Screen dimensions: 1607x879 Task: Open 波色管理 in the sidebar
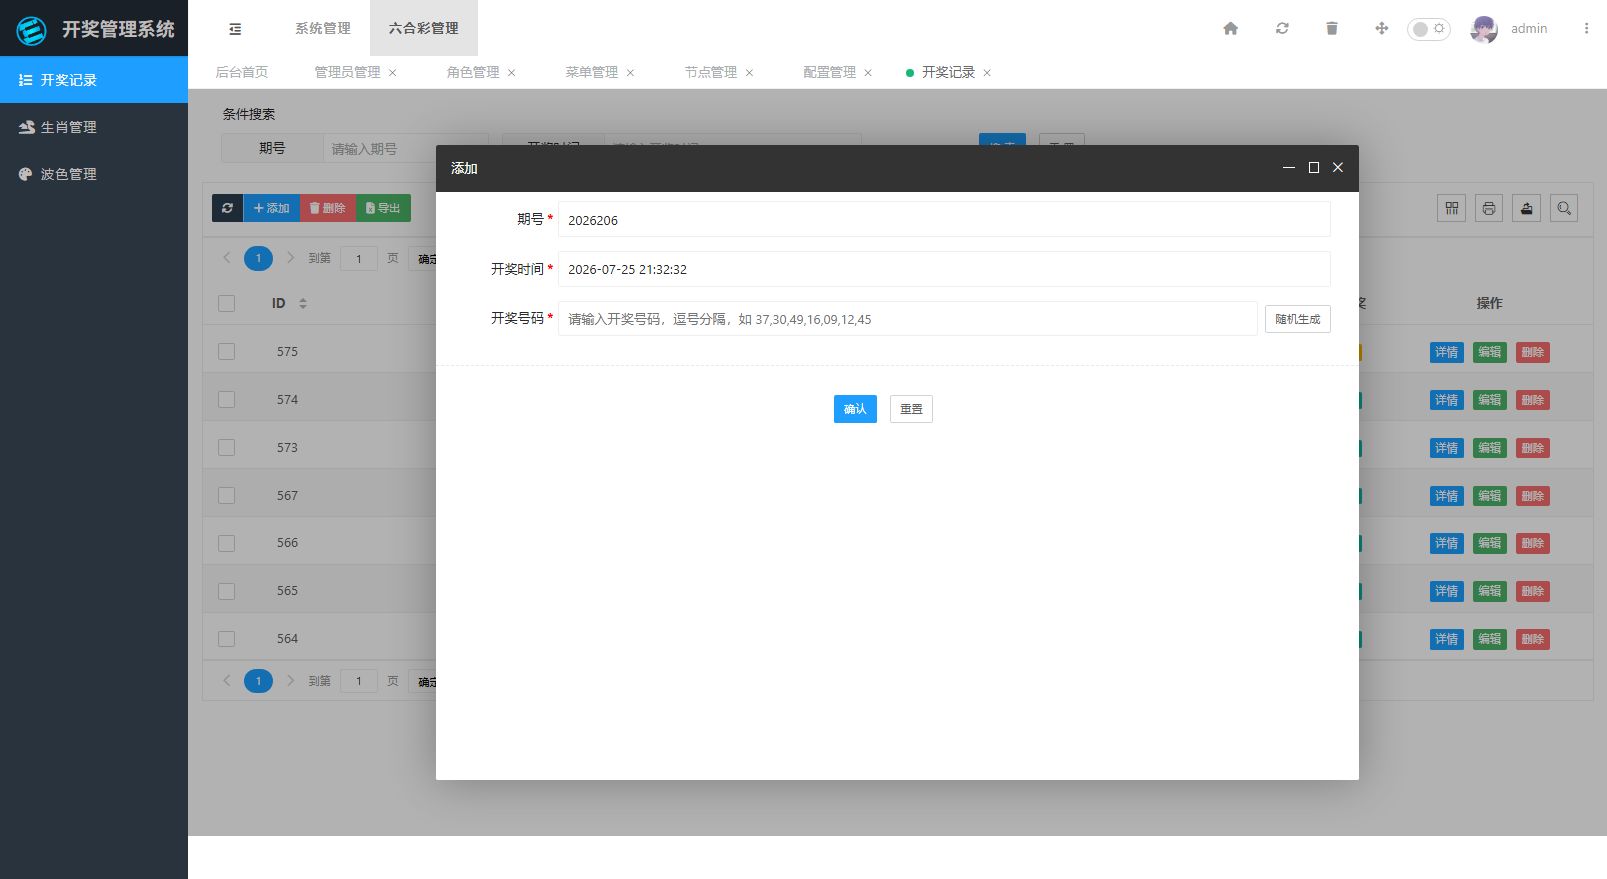point(94,174)
